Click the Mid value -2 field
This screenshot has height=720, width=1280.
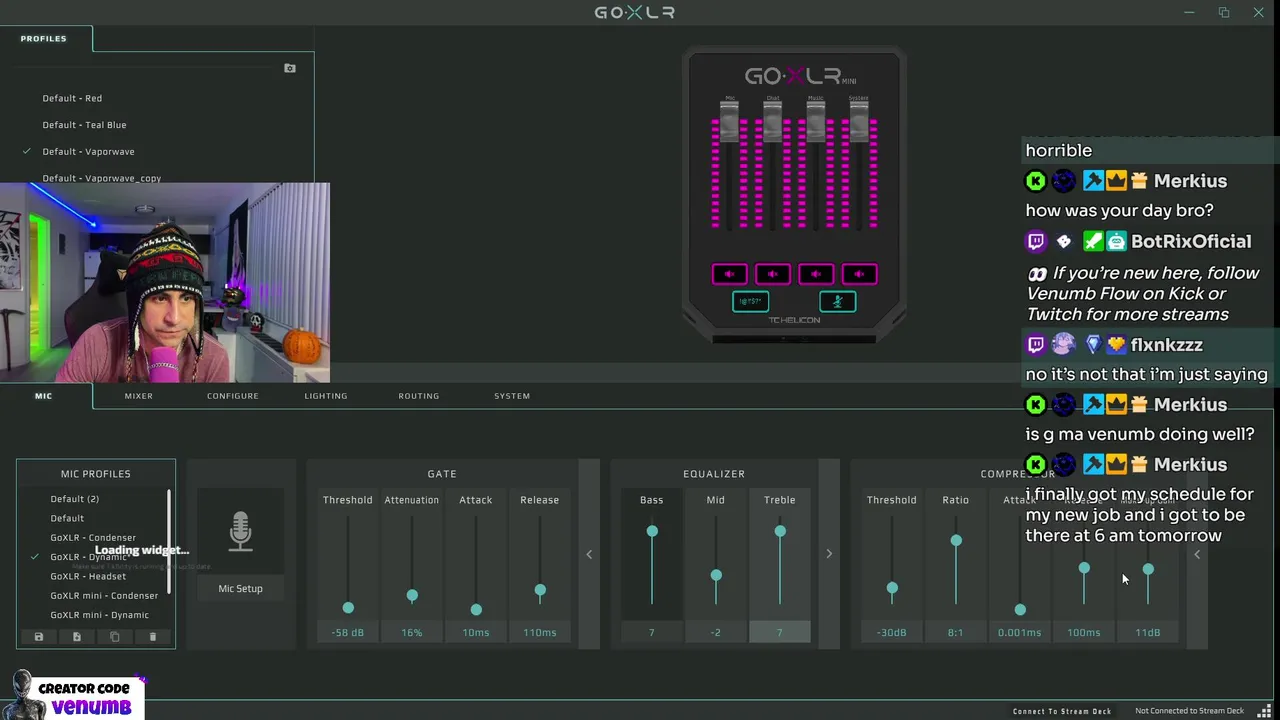tap(716, 633)
